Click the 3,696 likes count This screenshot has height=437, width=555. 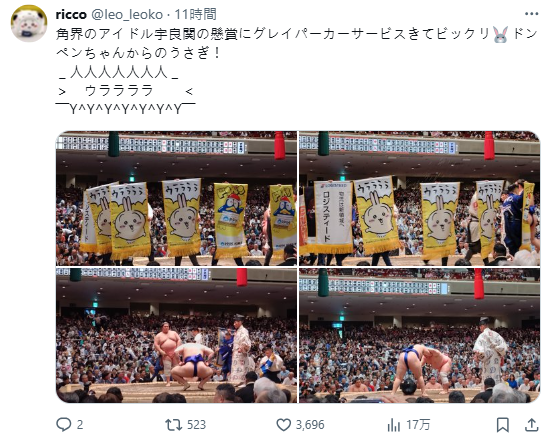[310, 425]
